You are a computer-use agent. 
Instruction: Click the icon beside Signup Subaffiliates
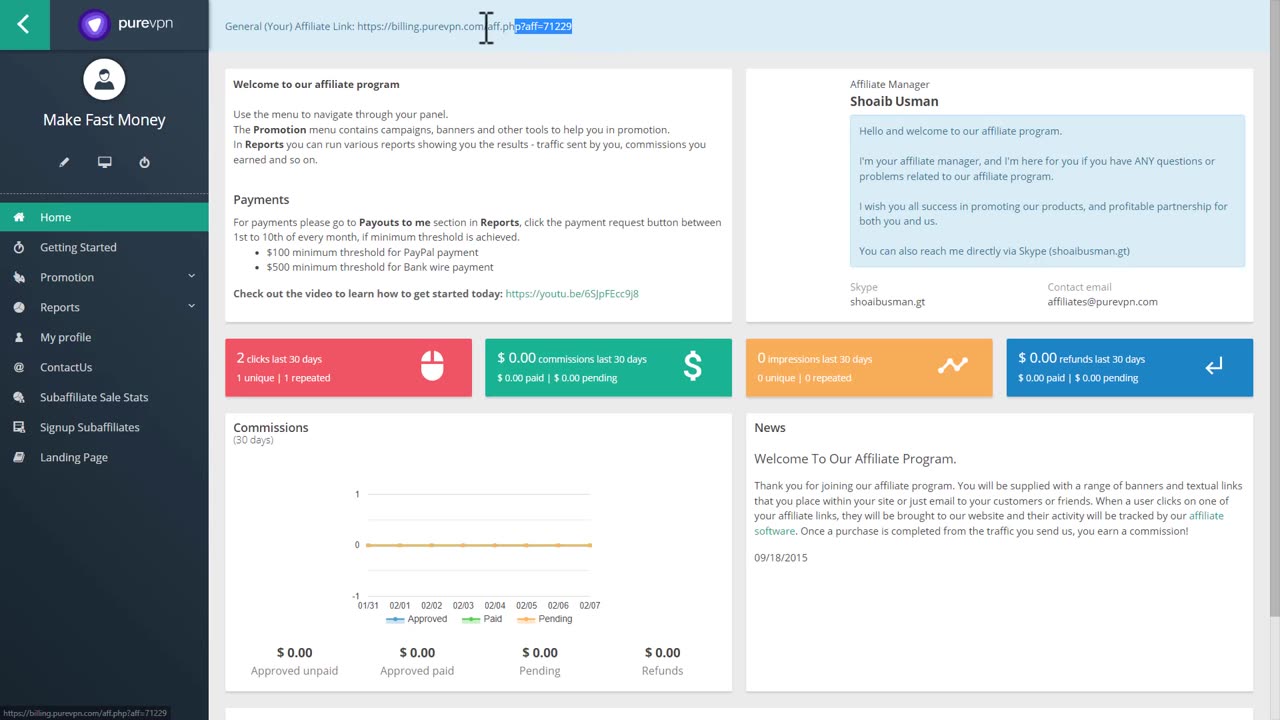coord(19,427)
